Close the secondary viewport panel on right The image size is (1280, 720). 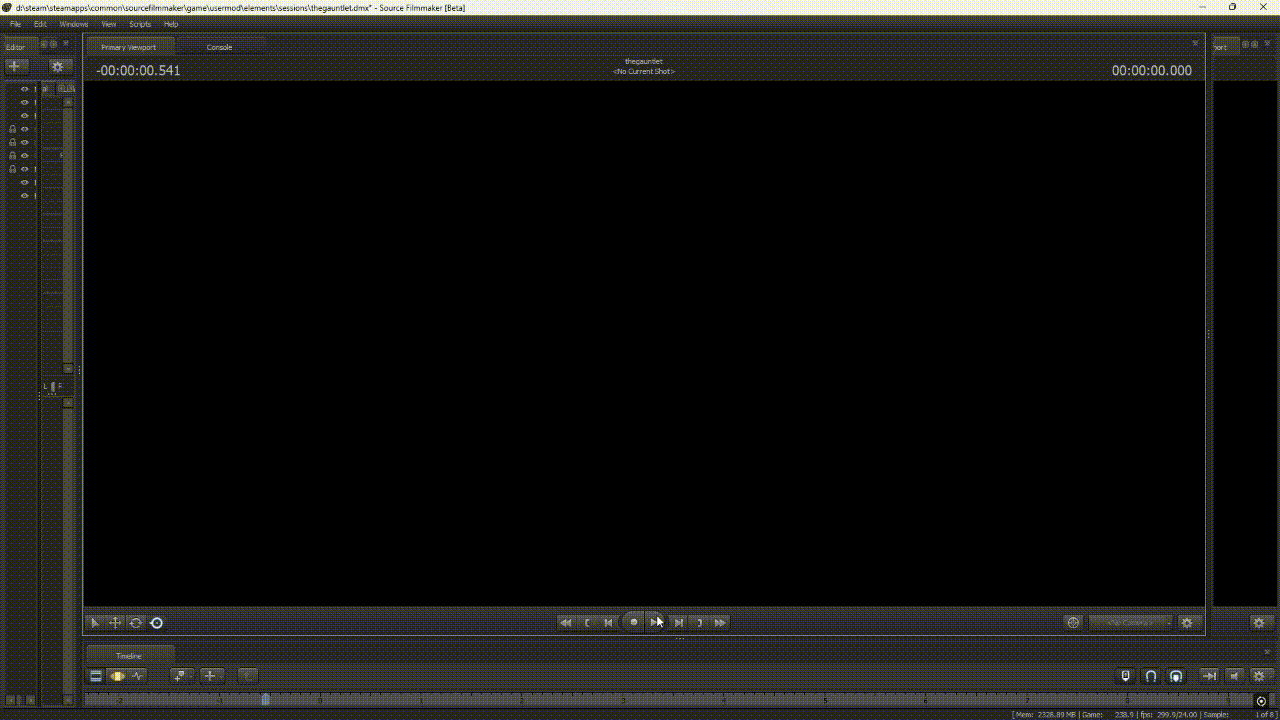tap(1268, 43)
